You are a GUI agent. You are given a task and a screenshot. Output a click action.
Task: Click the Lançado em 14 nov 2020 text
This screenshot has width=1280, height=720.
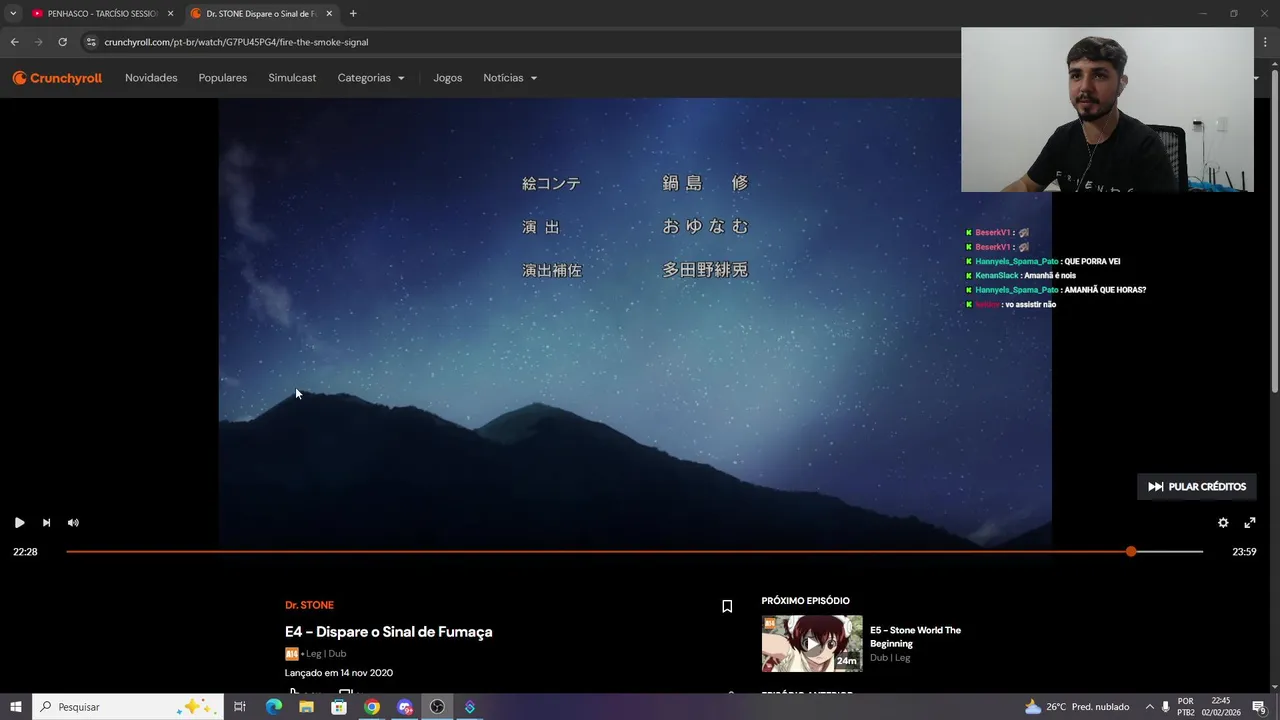pyautogui.click(x=339, y=673)
